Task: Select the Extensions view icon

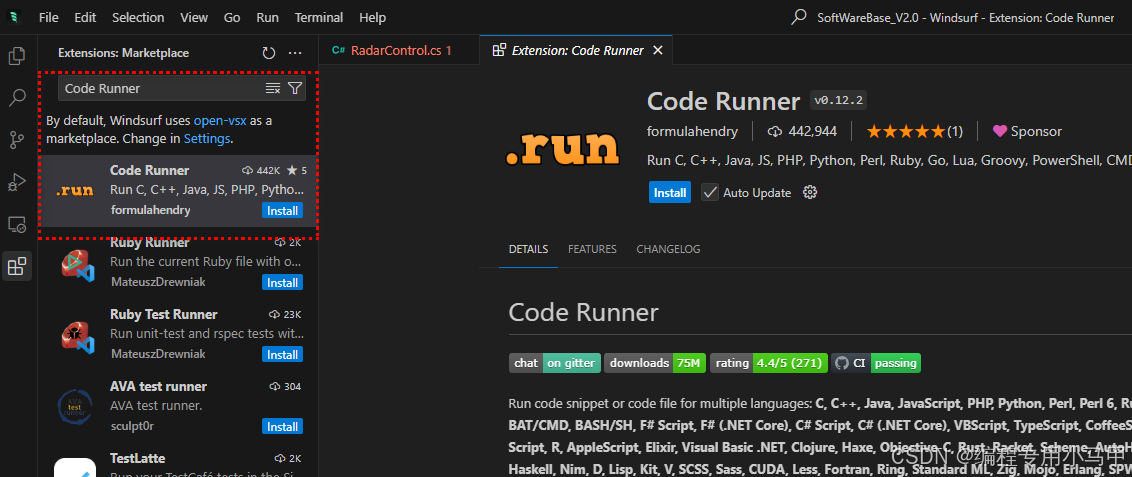Action: [x=17, y=267]
